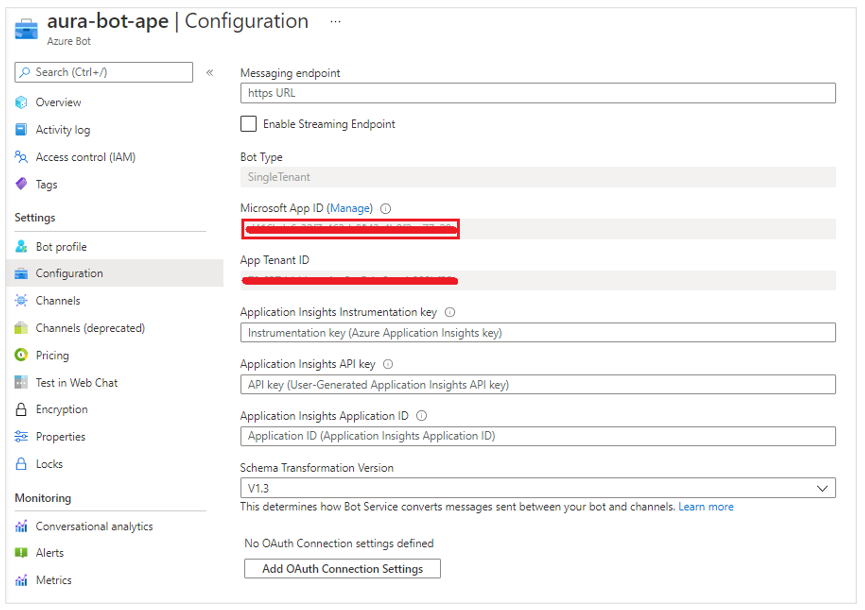Click the Monitoring section heading
The image size is (865, 610).
coord(43,498)
